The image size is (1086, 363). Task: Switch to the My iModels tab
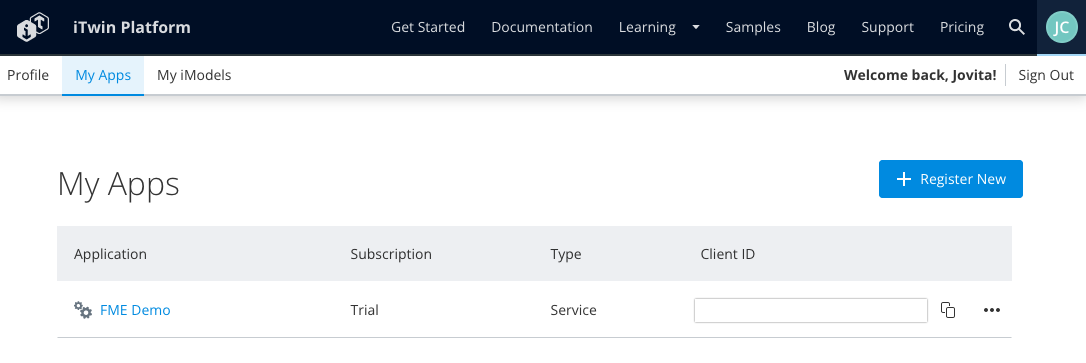(194, 75)
